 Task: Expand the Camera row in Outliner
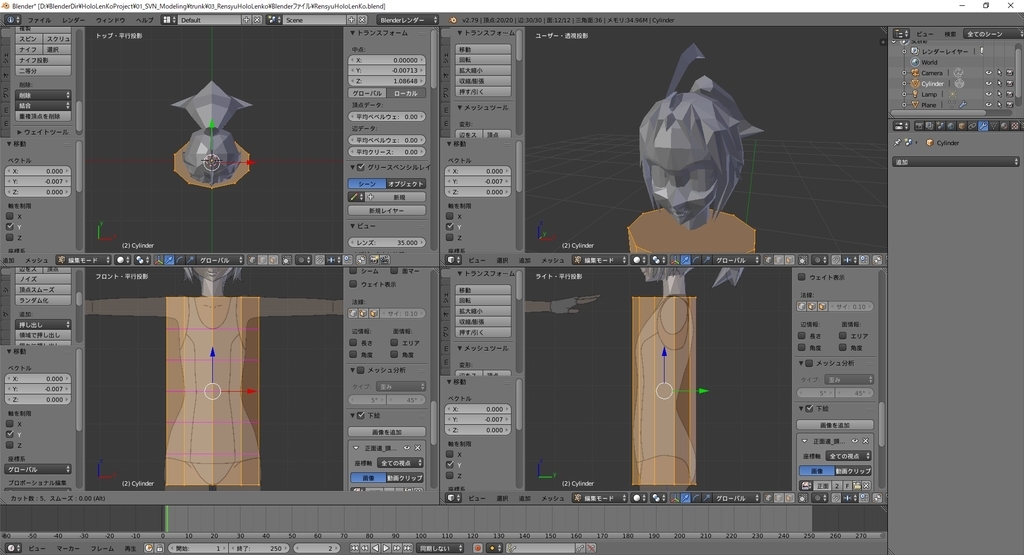point(904,73)
